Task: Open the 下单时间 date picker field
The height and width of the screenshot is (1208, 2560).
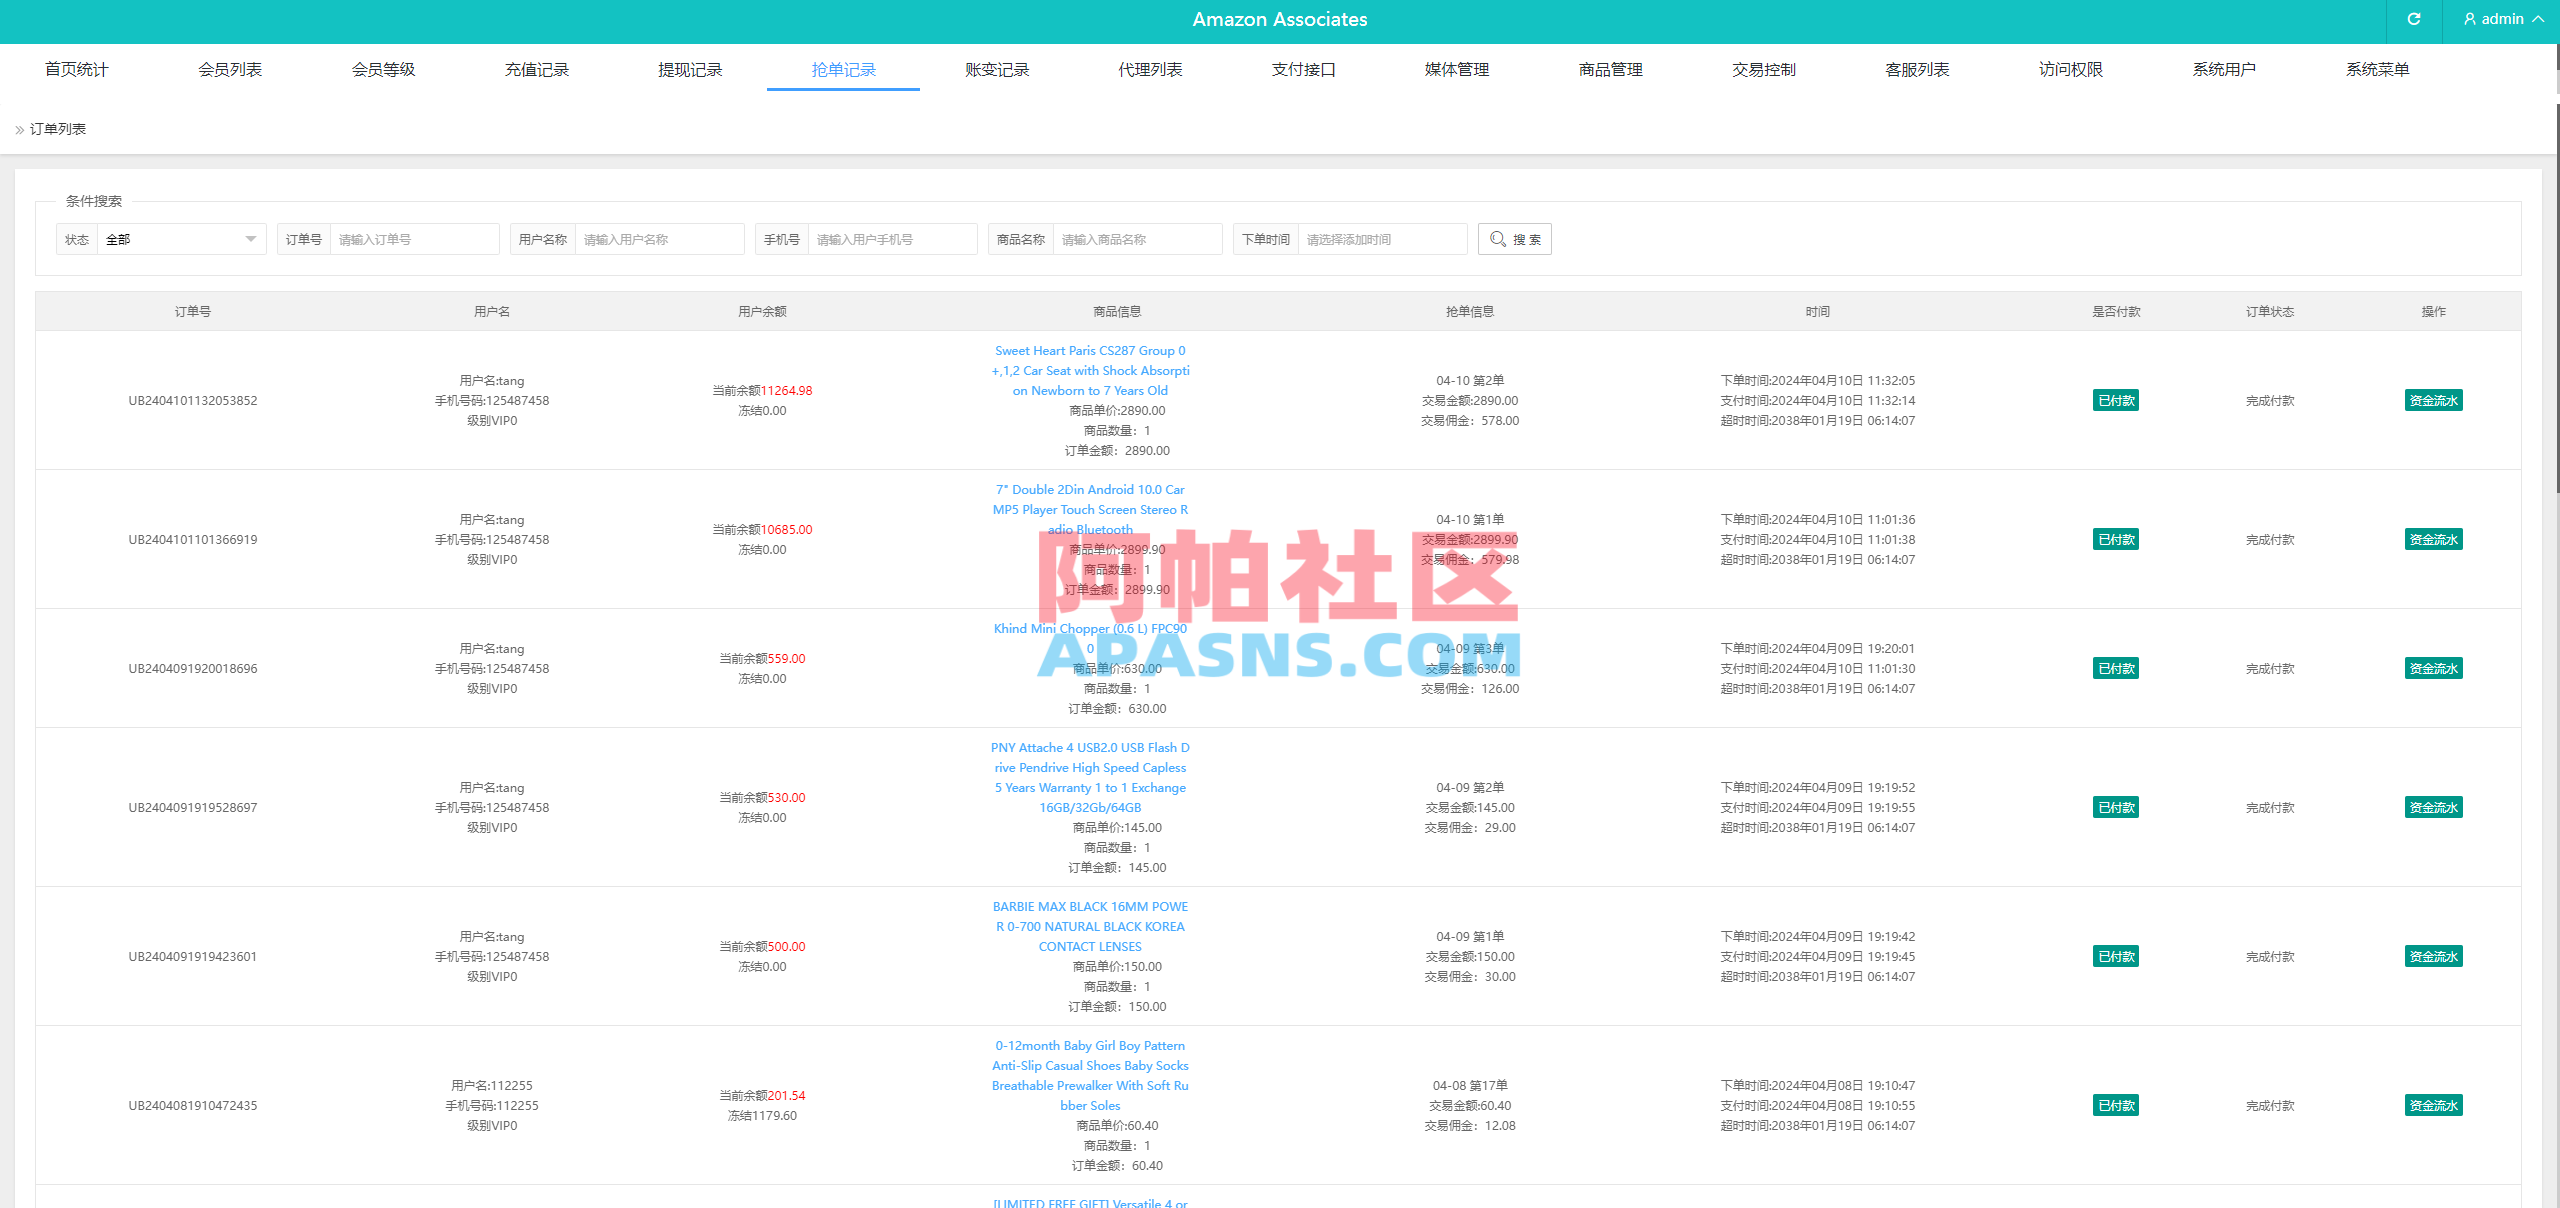Action: pyautogui.click(x=1382, y=239)
